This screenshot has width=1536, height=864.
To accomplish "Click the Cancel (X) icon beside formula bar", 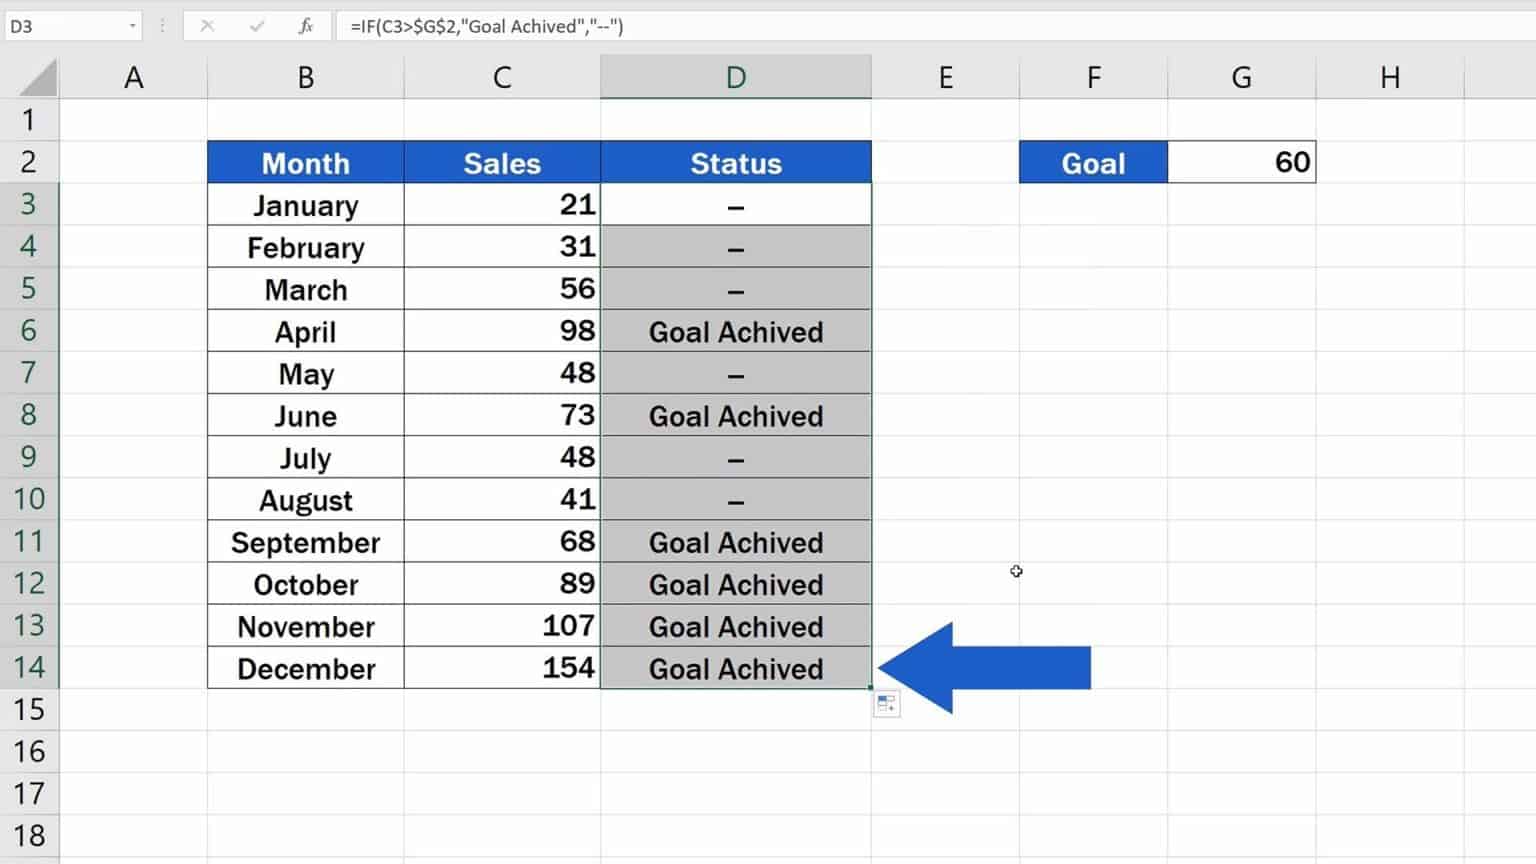I will (208, 26).
